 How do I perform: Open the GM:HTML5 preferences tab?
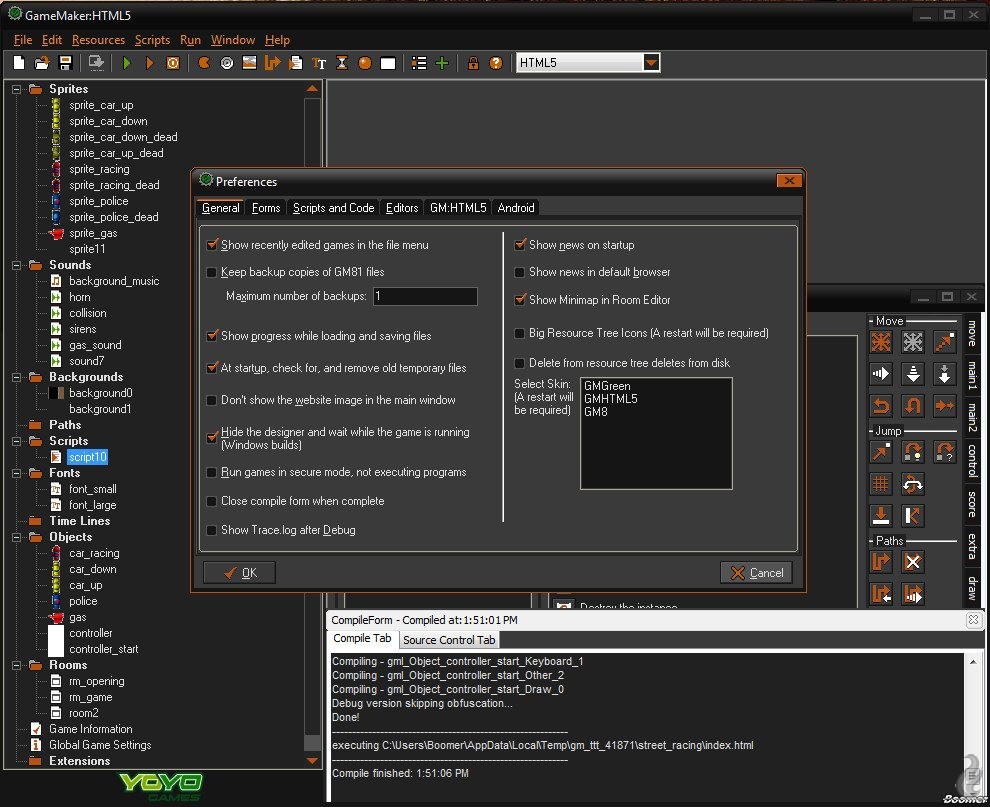458,208
